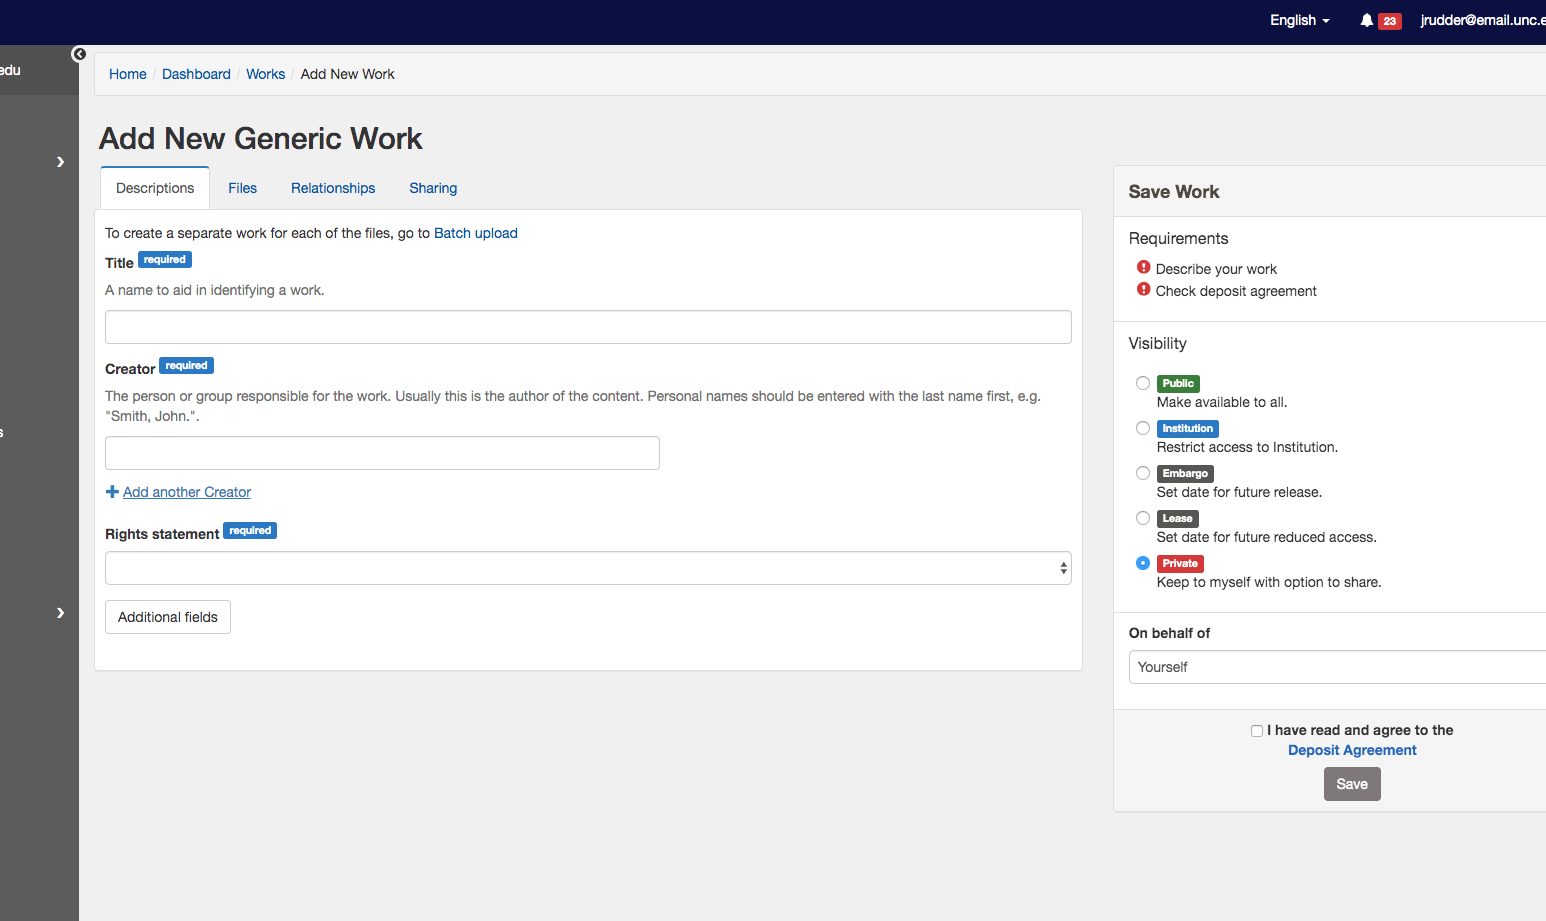Click the Add another Creator link
This screenshot has height=921, width=1546.
[x=187, y=492]
